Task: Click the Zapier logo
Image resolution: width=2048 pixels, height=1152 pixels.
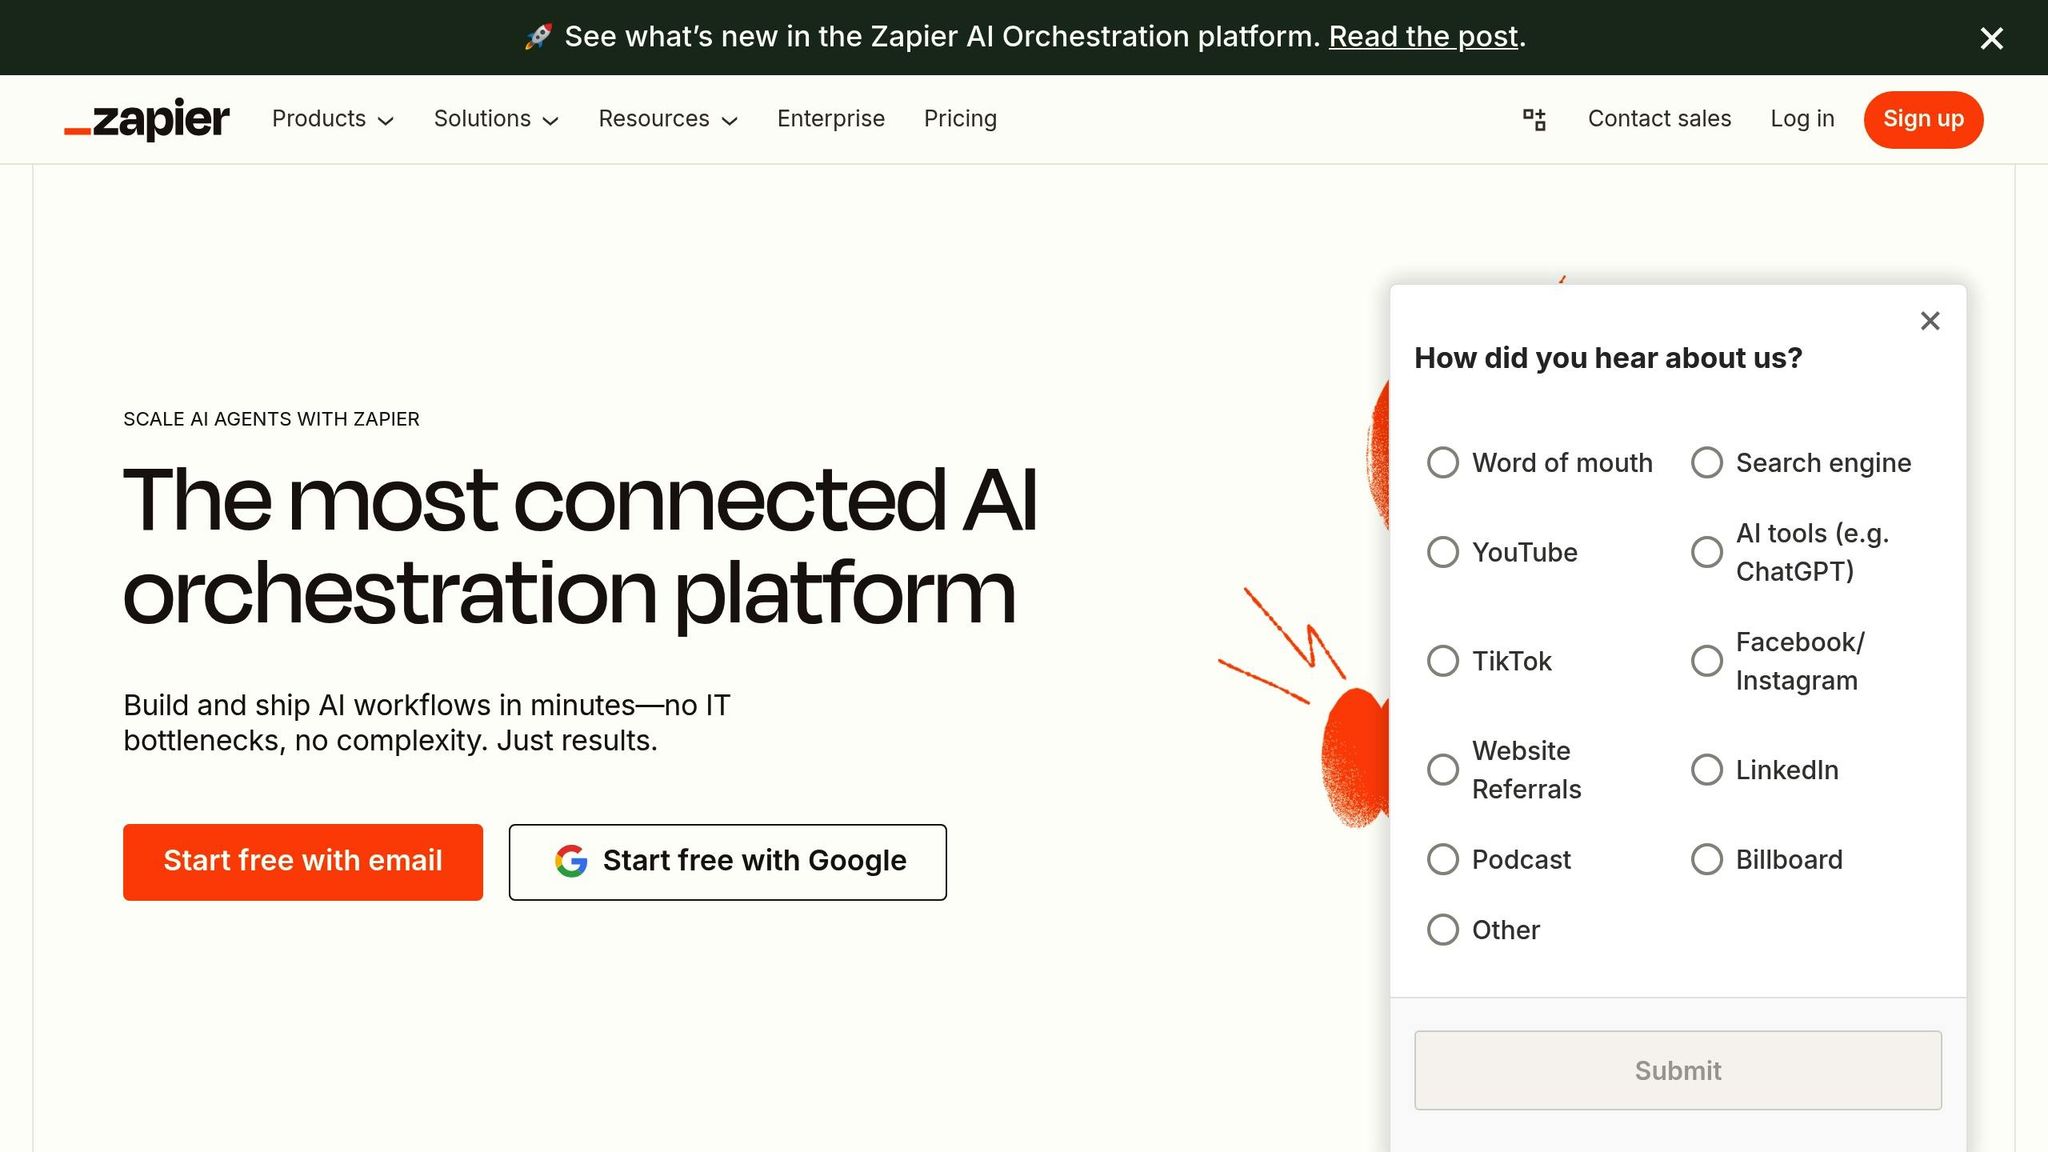Action: pyautogui.click(x=146, y=119)
